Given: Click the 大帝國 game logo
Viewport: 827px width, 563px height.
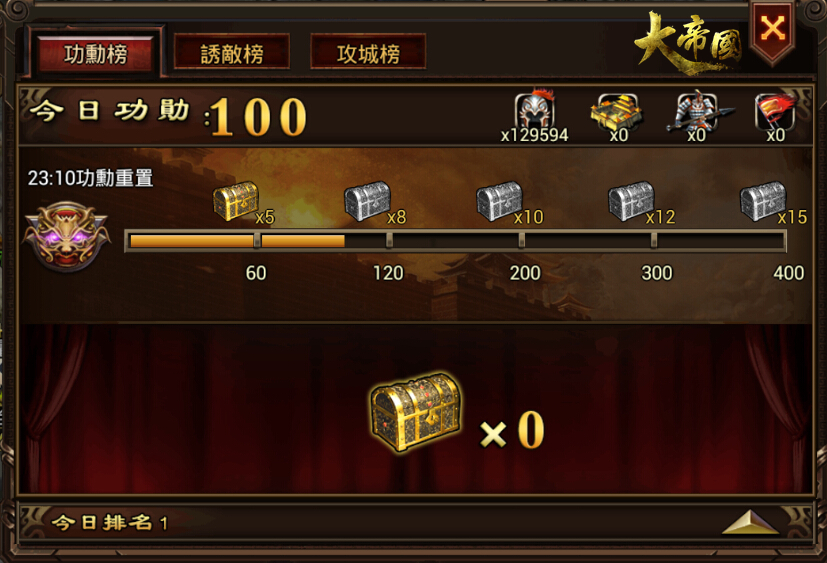Looking at the screenshot, I should point(689,43).
